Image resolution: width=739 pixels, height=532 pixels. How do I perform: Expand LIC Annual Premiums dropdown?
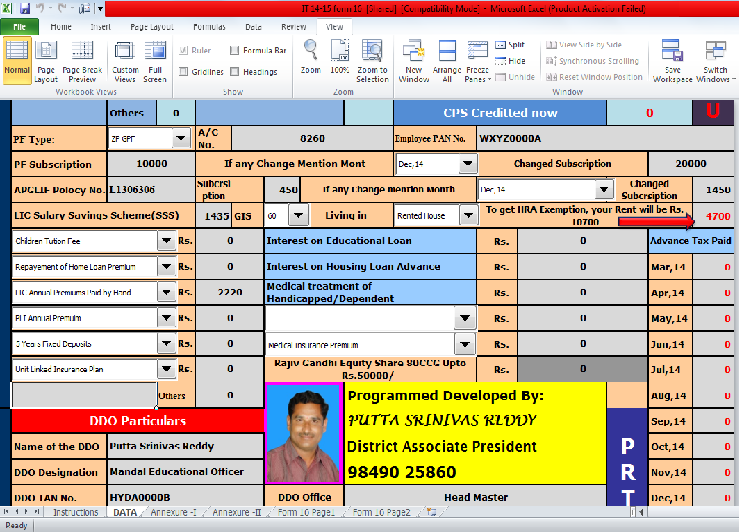(166, 292)
